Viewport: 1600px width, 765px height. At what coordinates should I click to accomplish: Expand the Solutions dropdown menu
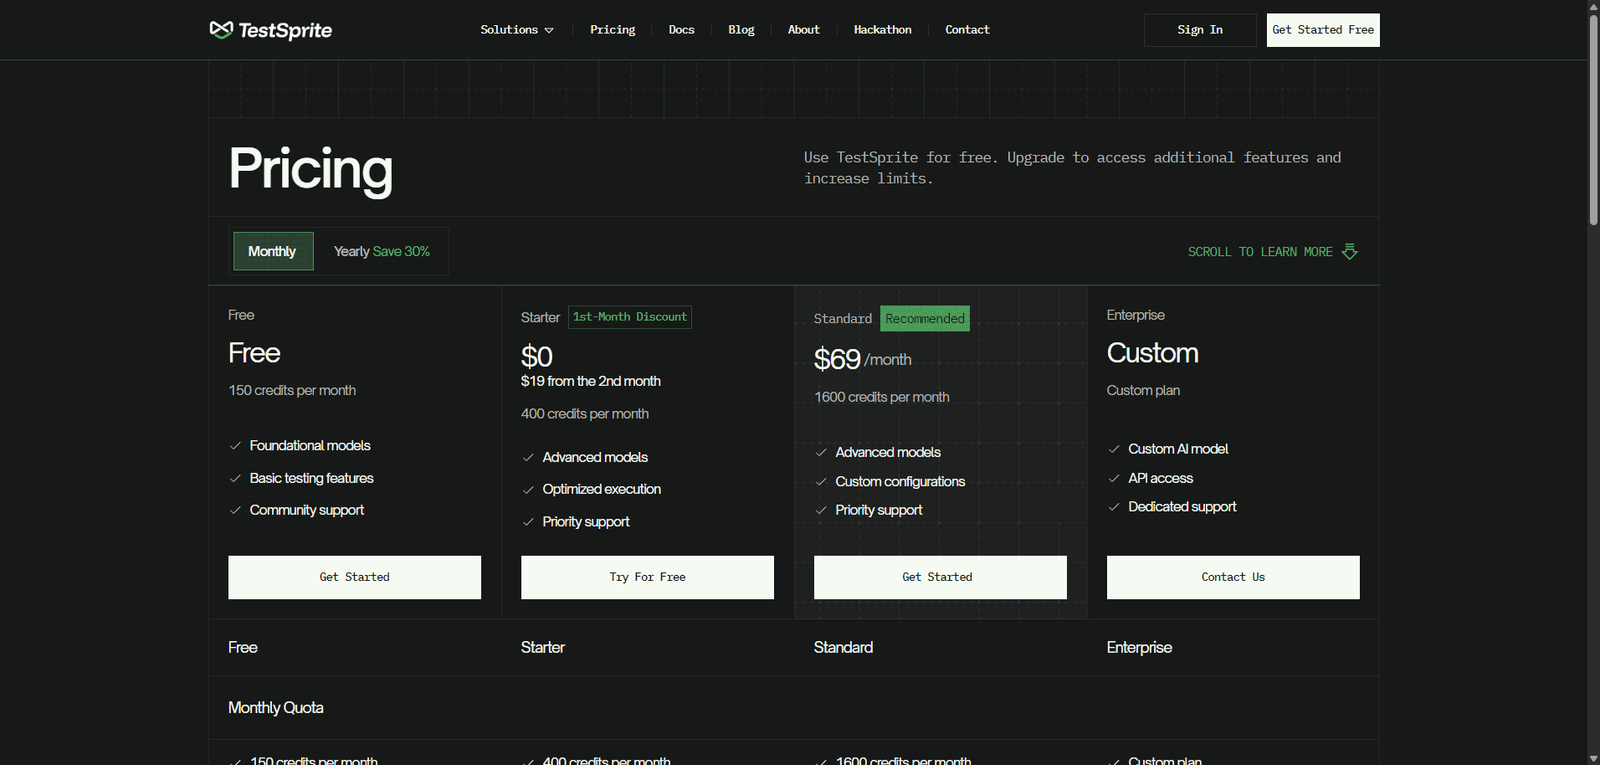pos(516,30)
